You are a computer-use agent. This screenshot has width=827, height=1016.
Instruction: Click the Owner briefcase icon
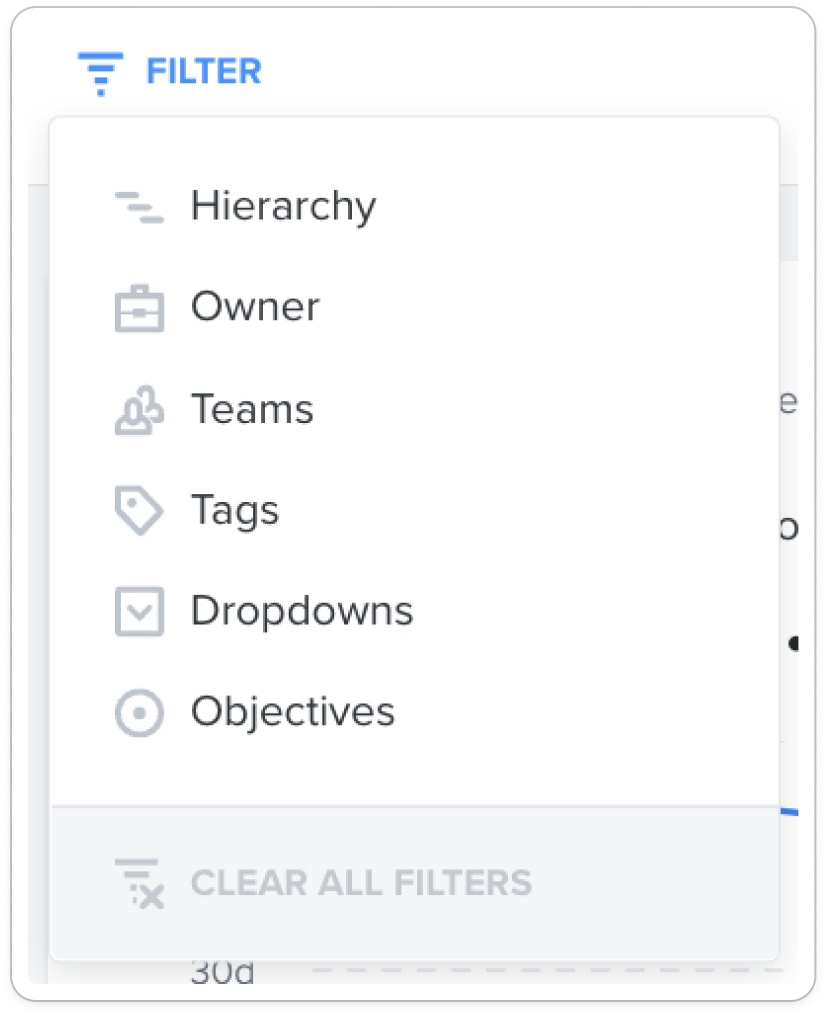[x=139, y=308]
